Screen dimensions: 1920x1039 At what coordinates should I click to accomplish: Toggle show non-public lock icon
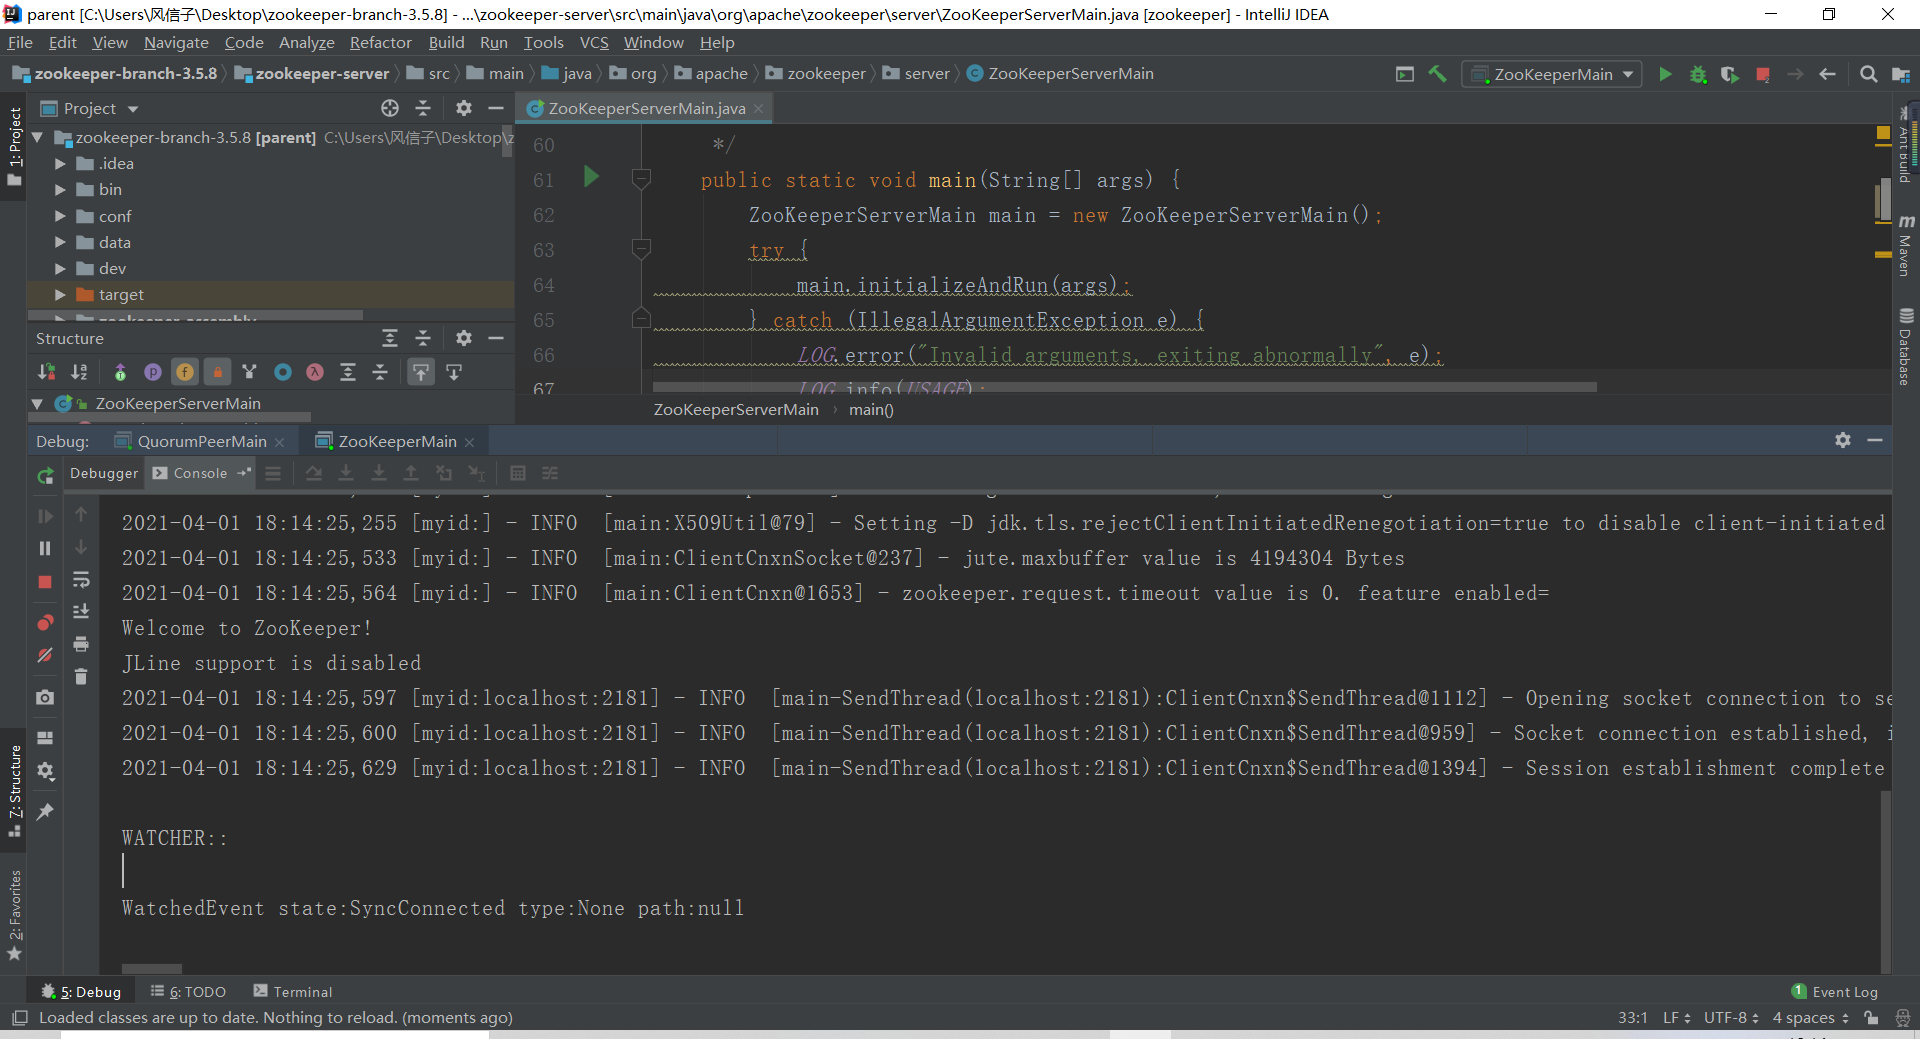tap(217, 372)
